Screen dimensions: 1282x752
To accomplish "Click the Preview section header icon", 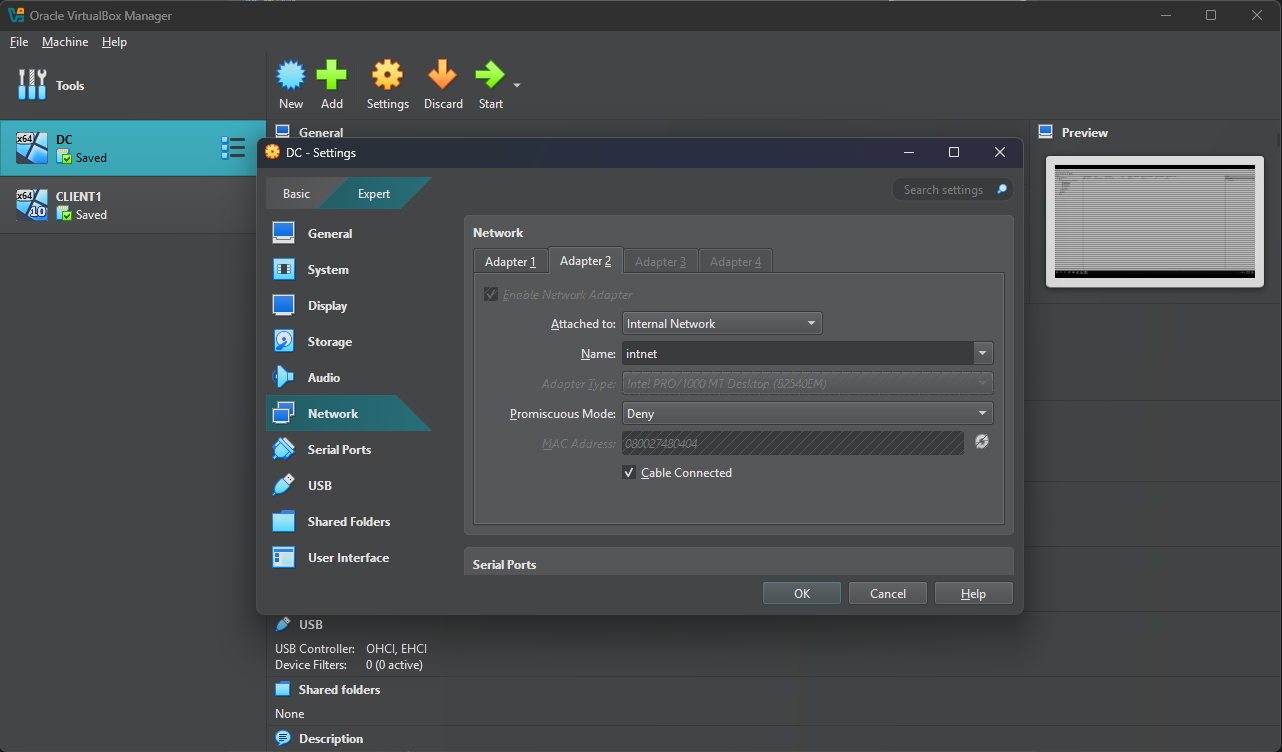I will tap(1046, 132).
